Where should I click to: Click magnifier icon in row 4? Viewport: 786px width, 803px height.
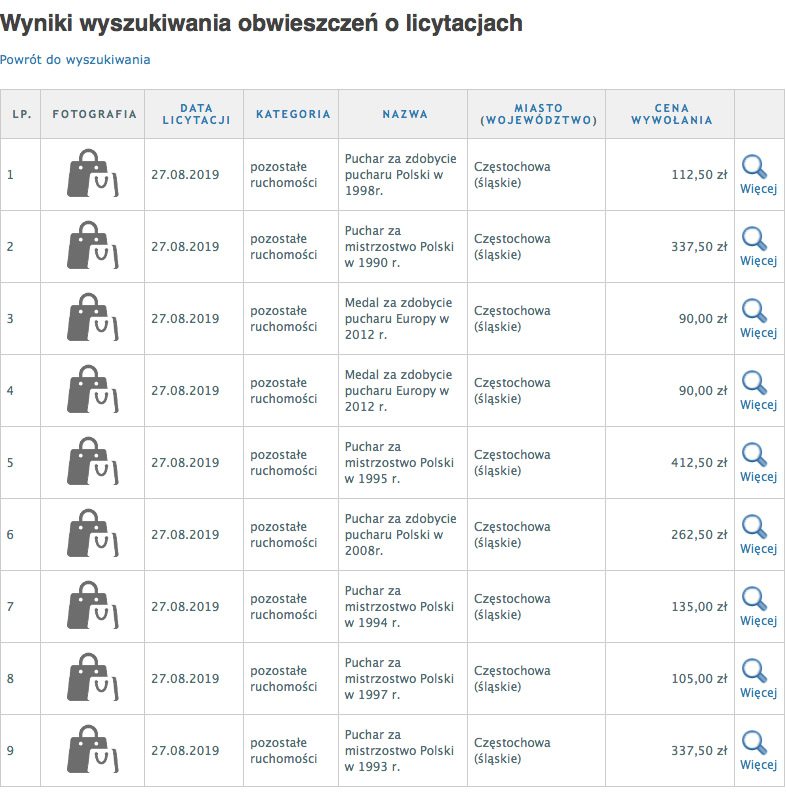tap(755, 383)
